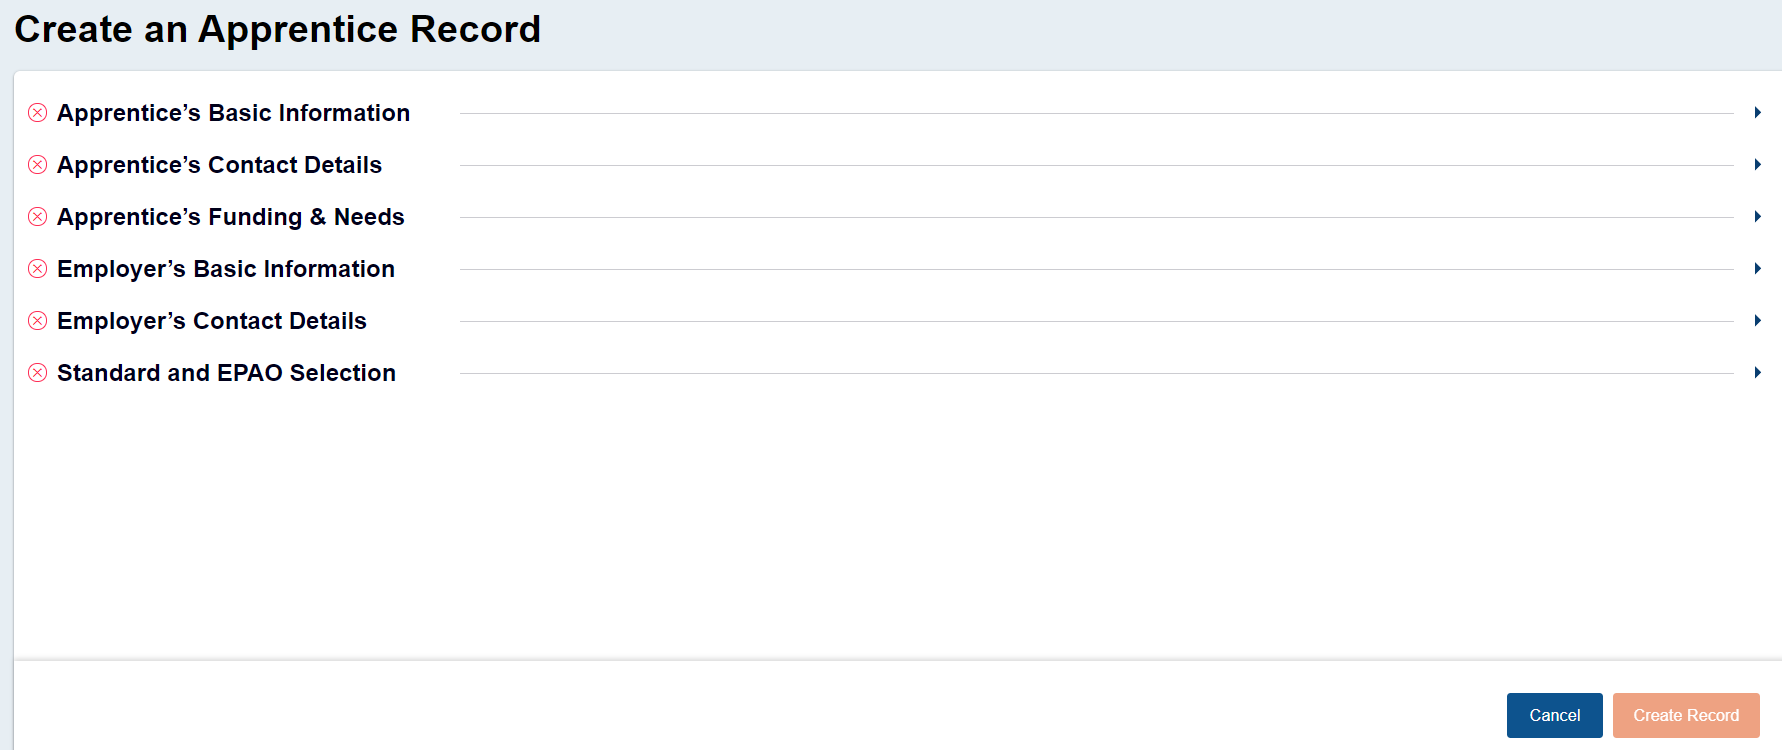Click the red X status icon beside Apprentice's Basic Information
This screenshot has width=1782, height=750.
38,113
